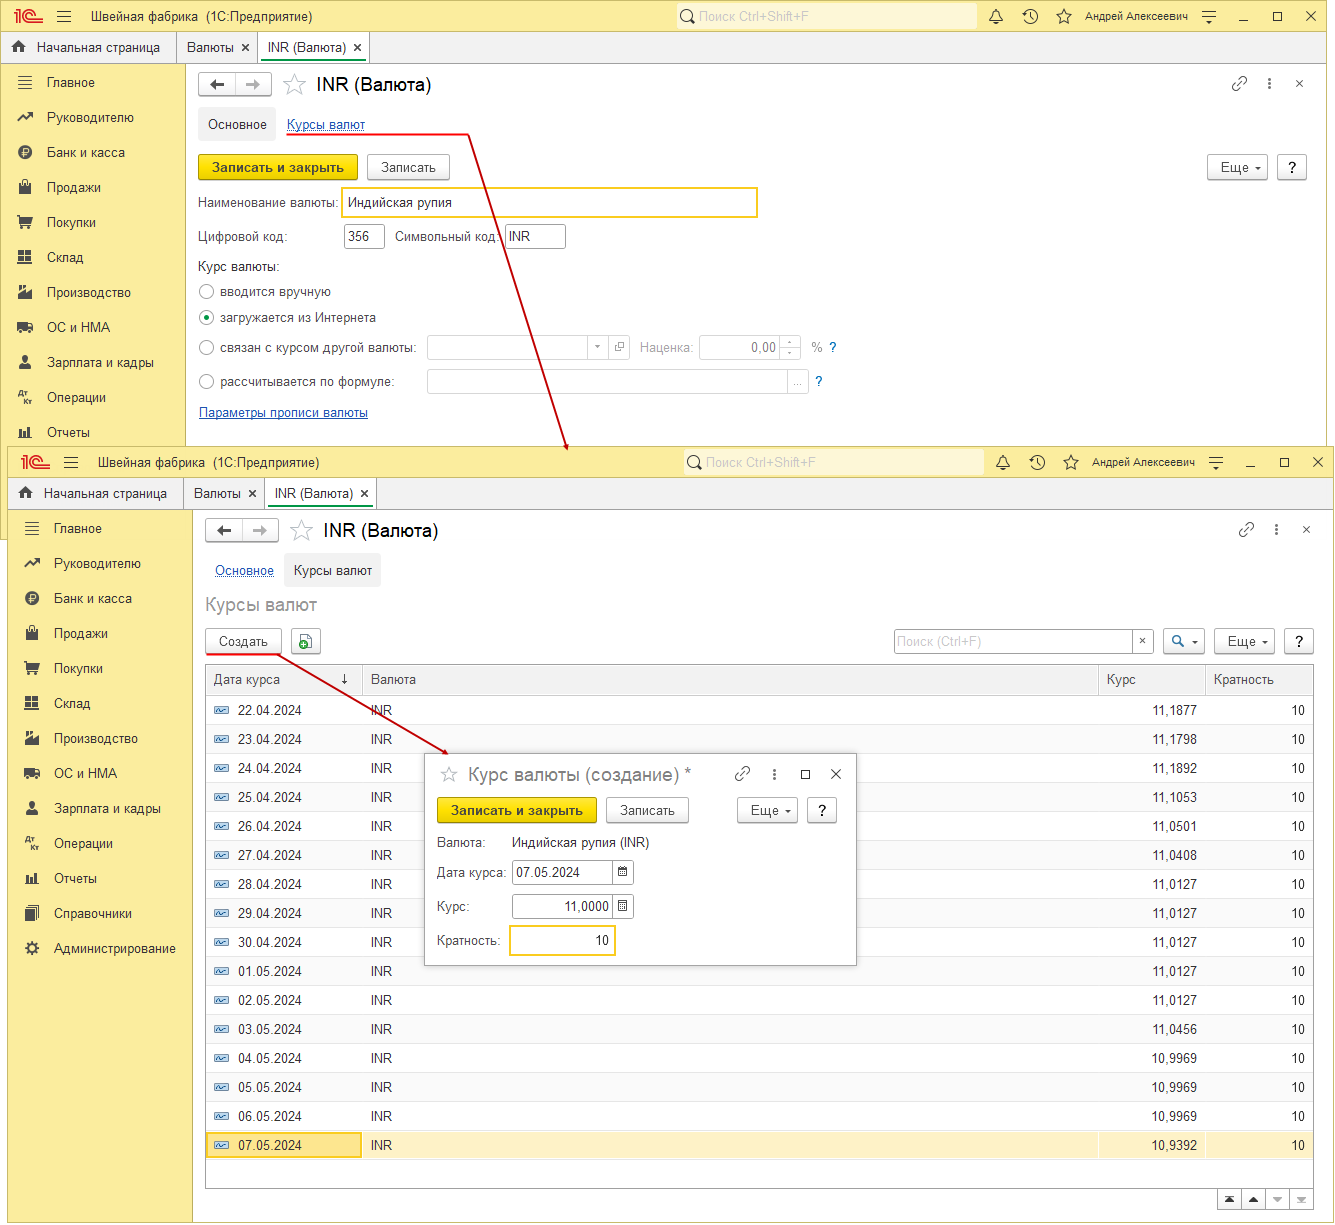This screenshot has height=1225, width=1335.
Task: Sort by the Дата курса column header
Action: pos(284,679)
